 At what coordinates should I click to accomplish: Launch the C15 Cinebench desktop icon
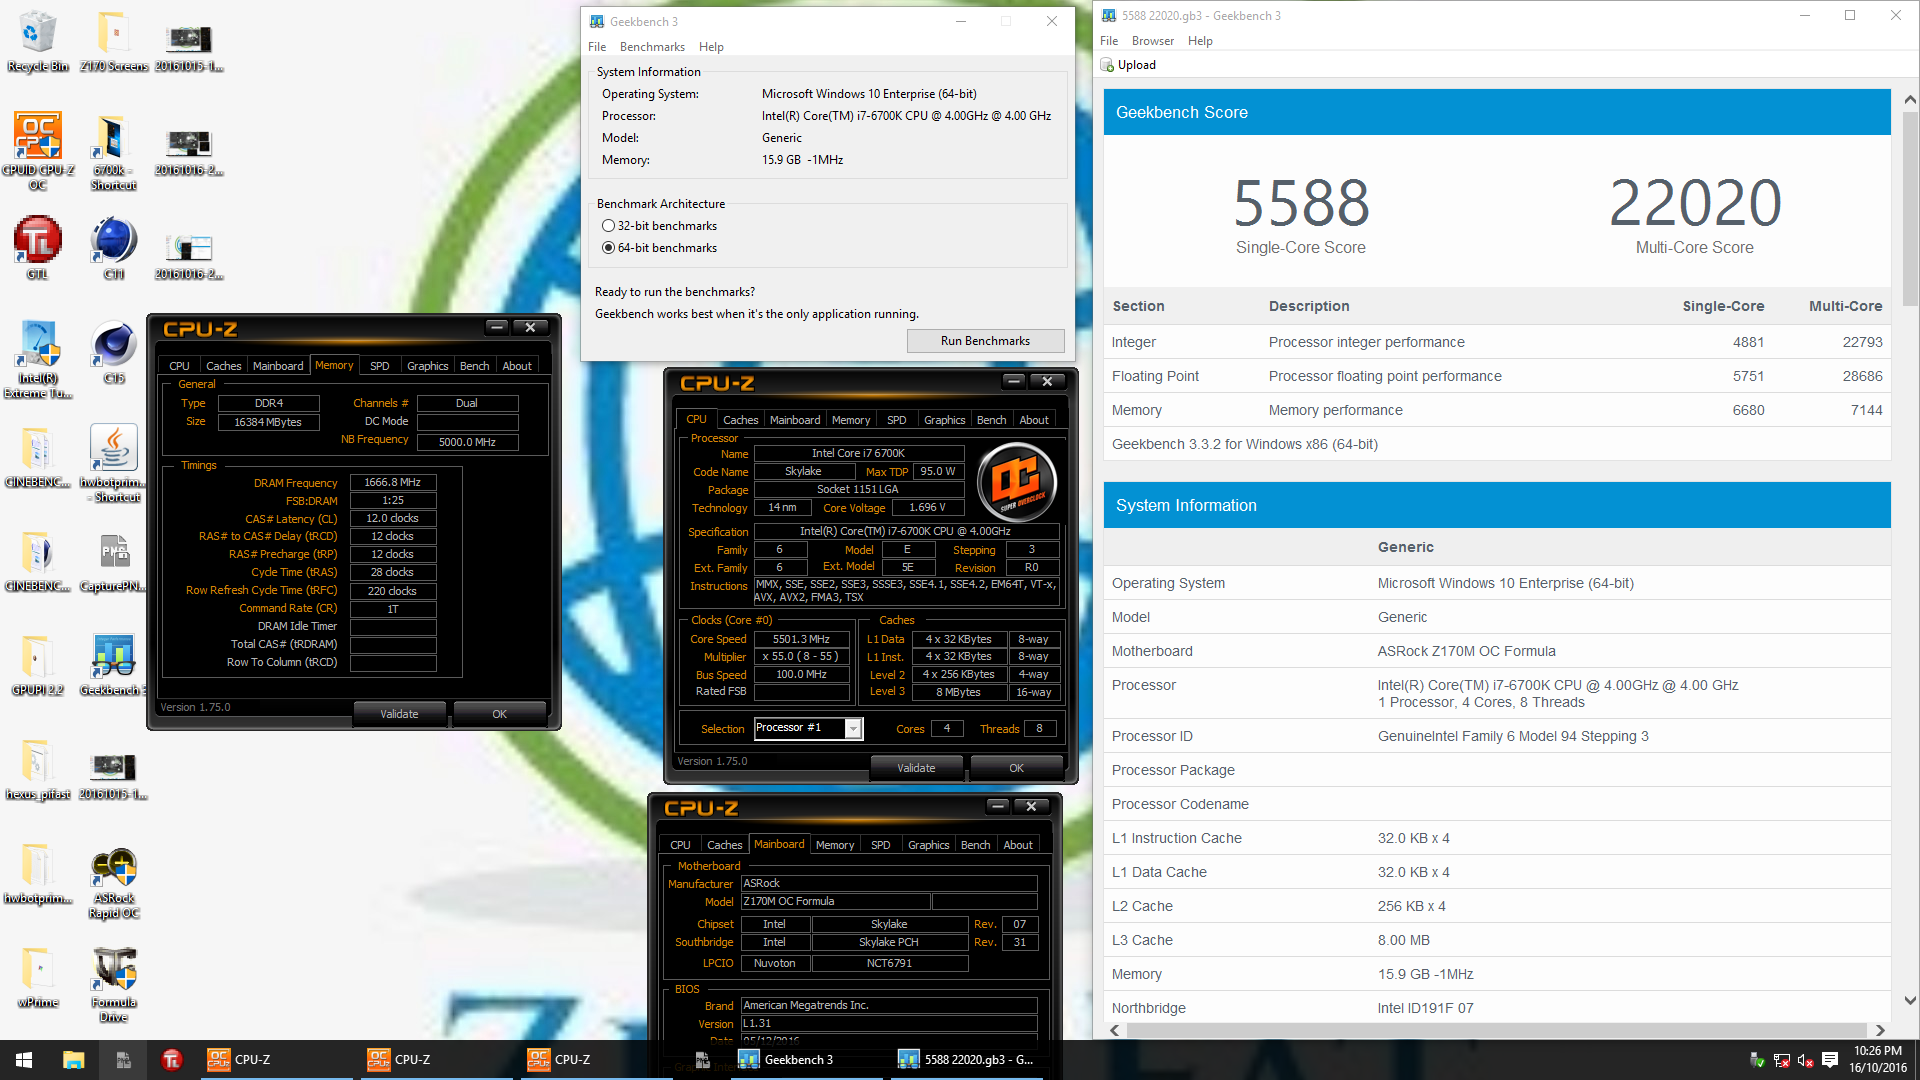[x=113, y=352]
